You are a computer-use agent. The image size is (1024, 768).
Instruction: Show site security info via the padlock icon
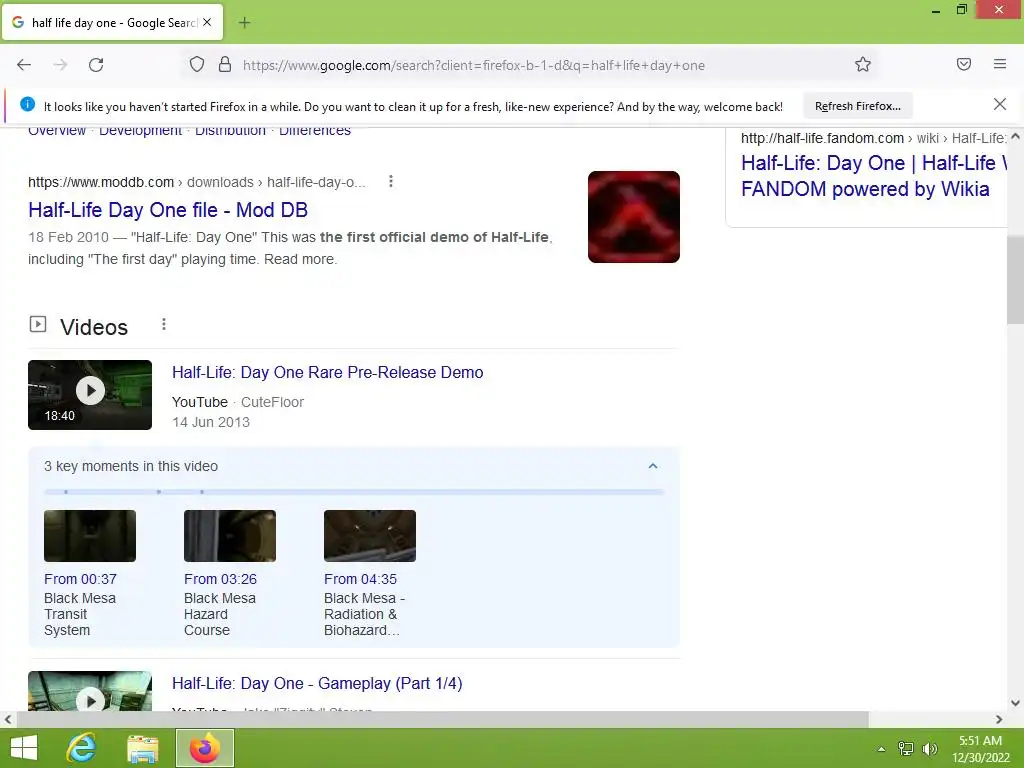tap(225, 65)
